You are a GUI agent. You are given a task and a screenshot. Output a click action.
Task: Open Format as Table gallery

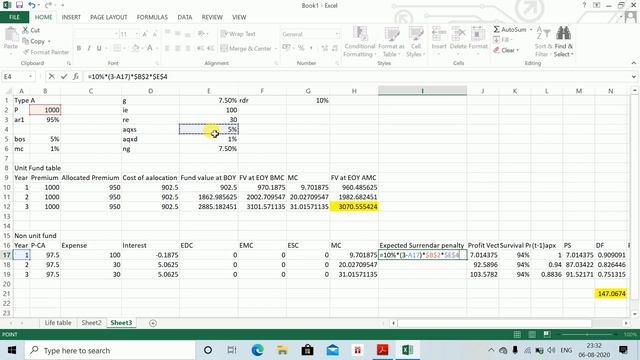pyautogui.click(x=391, y=42)
